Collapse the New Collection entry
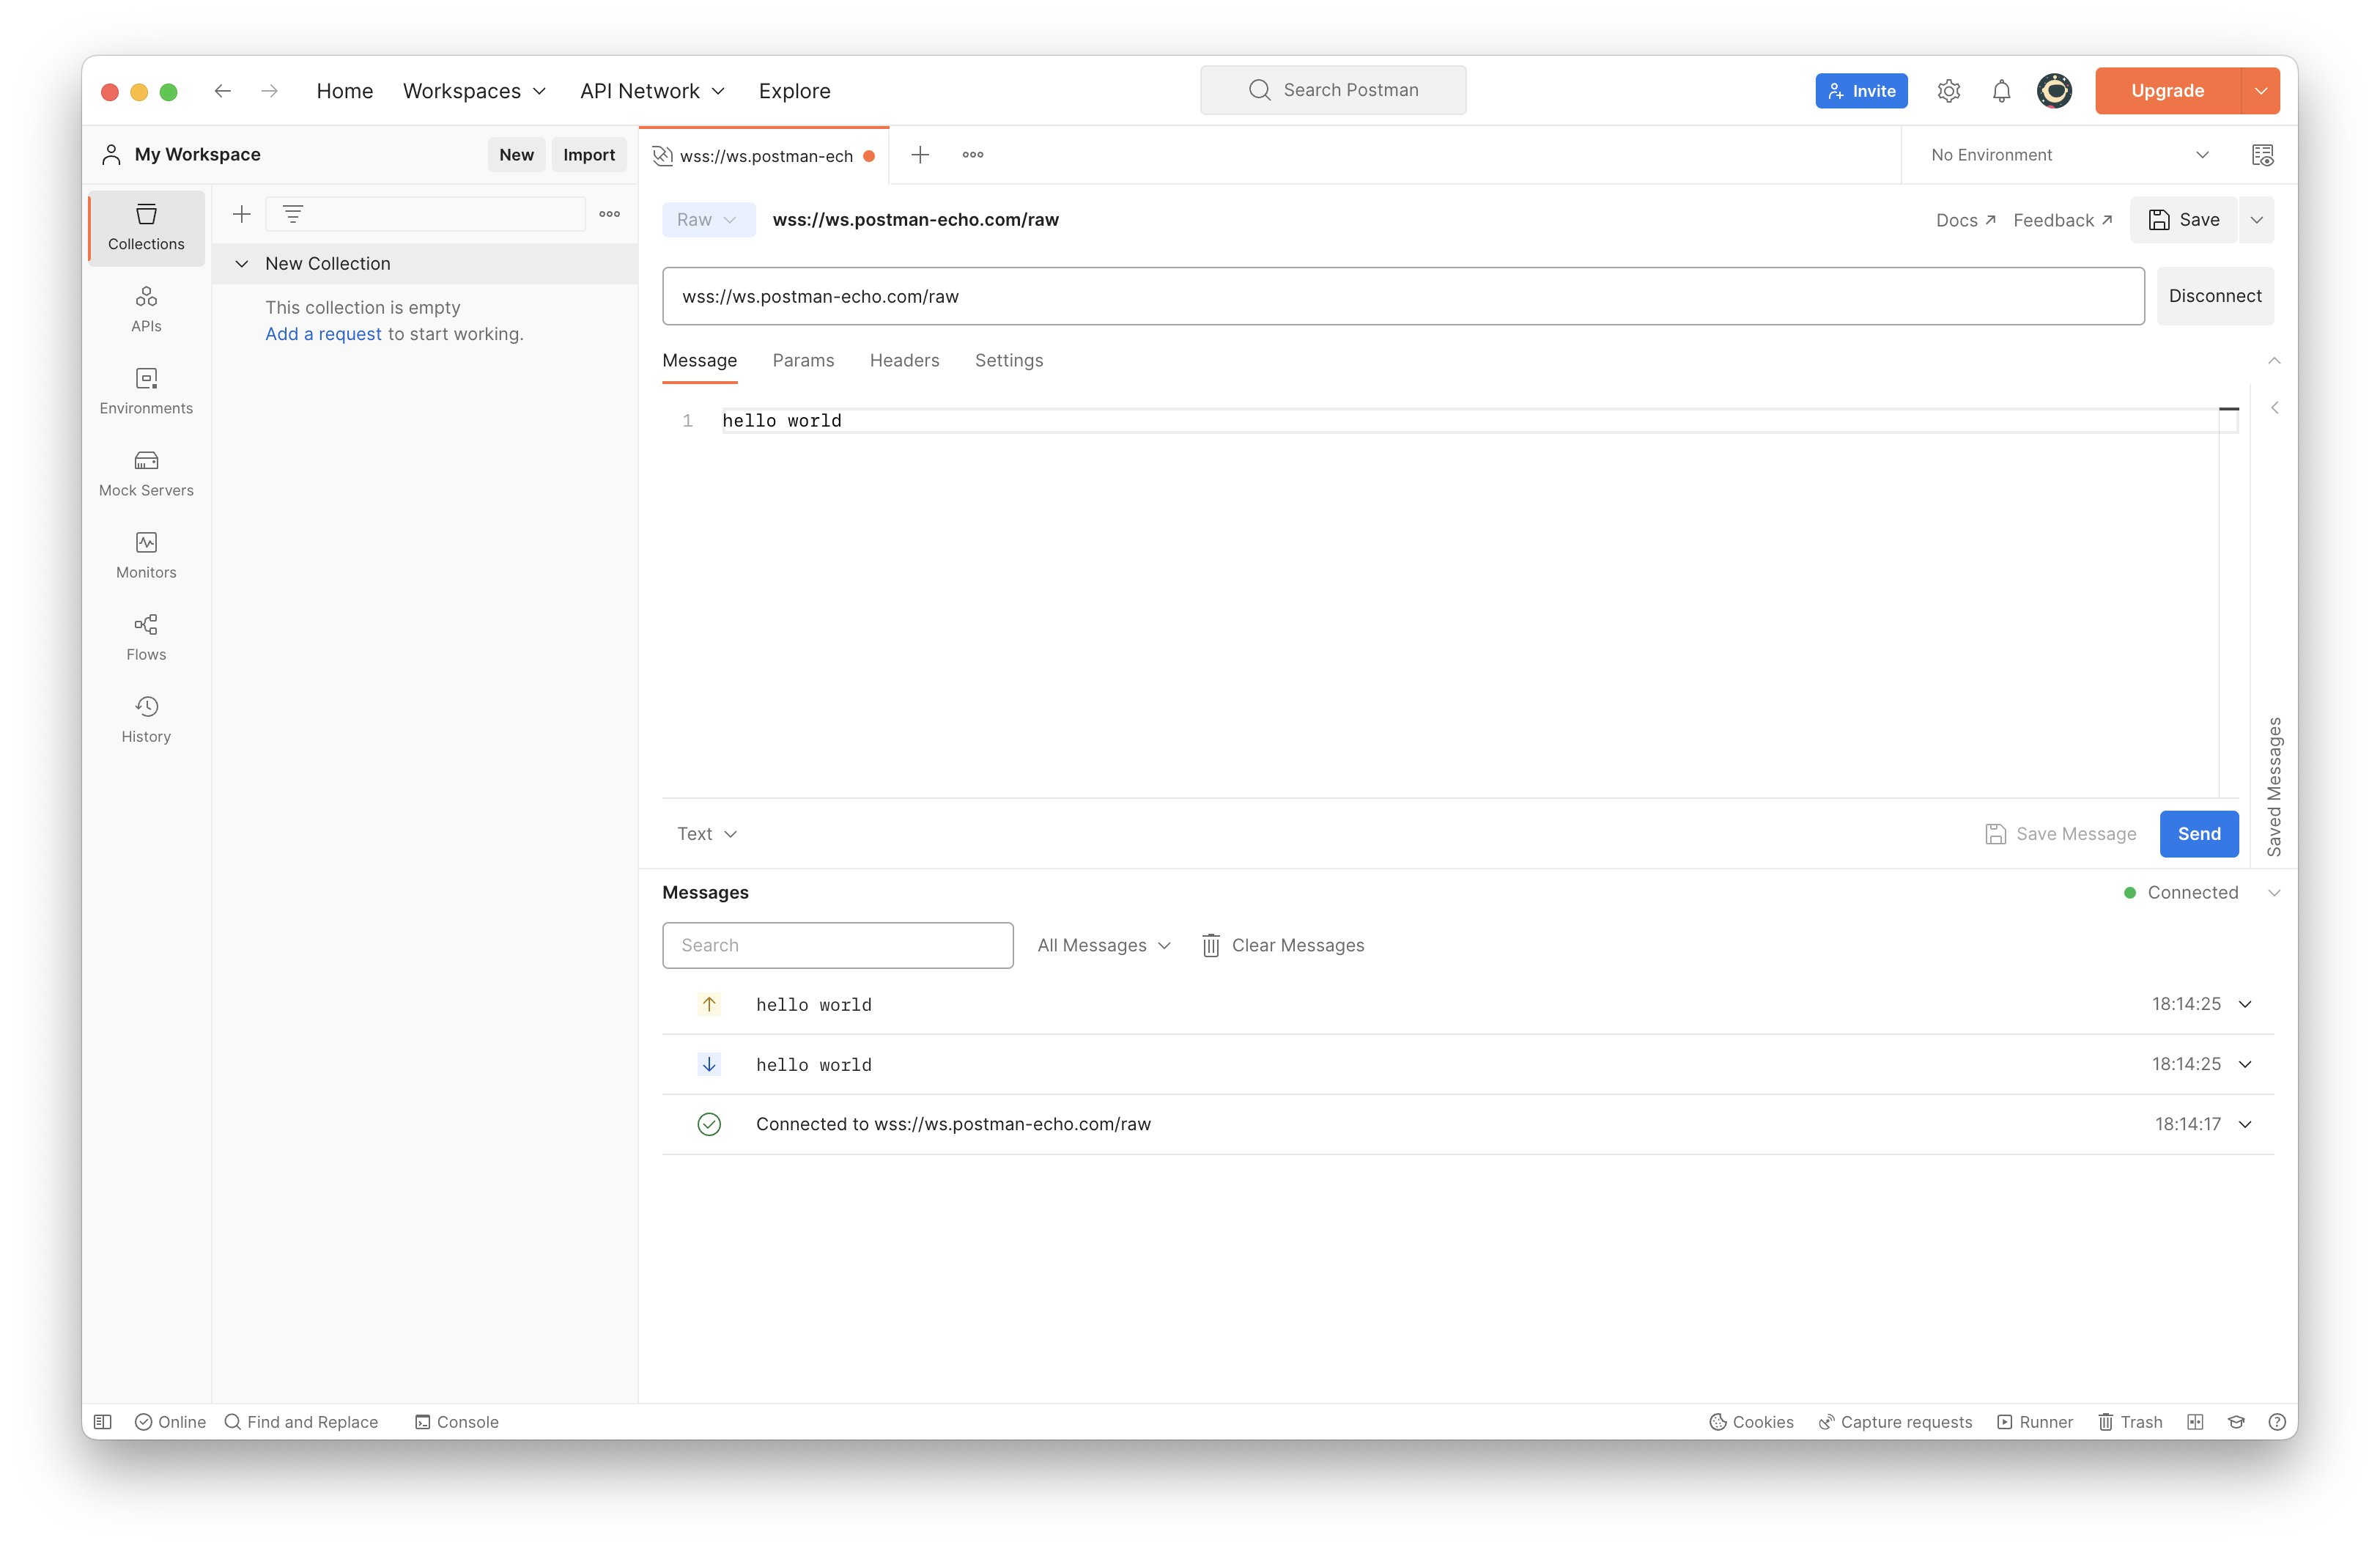 click(241, 263)
